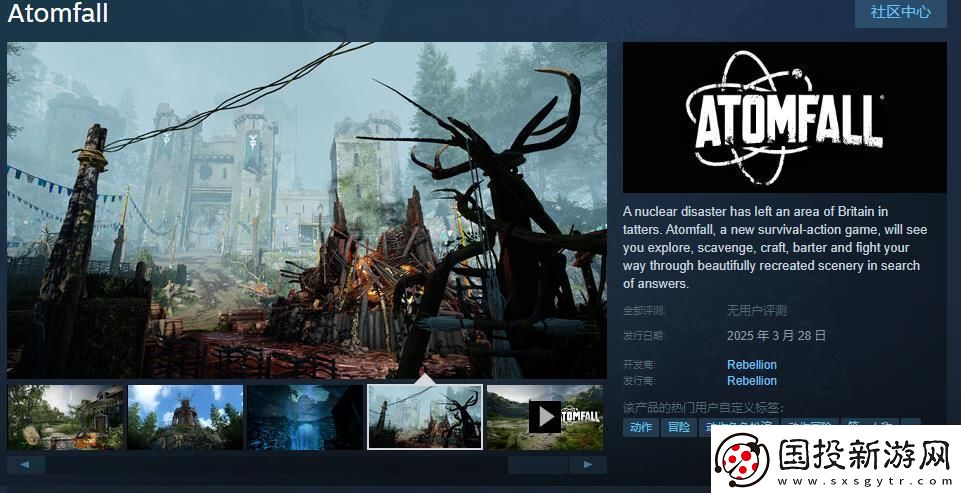This screenshot has width=961, height=493.
Task: Click the 动作 action tag
Action: pos(641,427)
